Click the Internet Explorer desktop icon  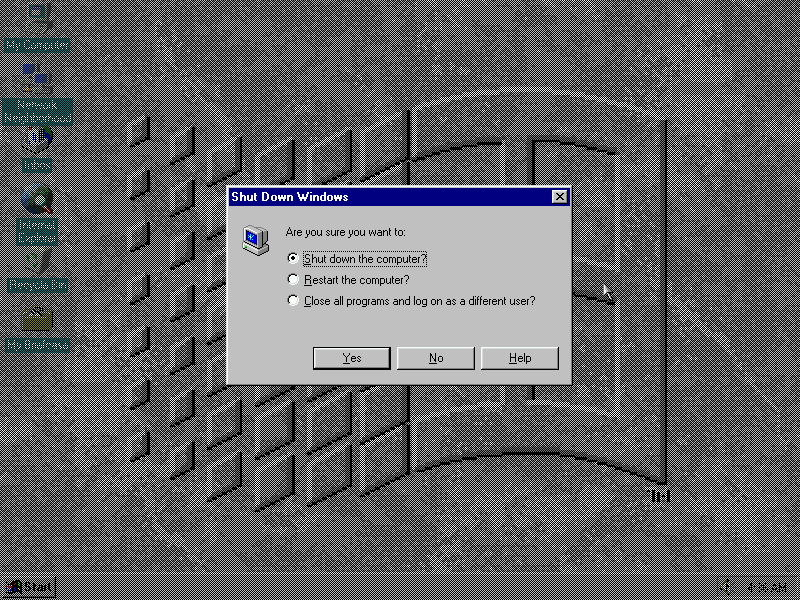tap(37, 200)
